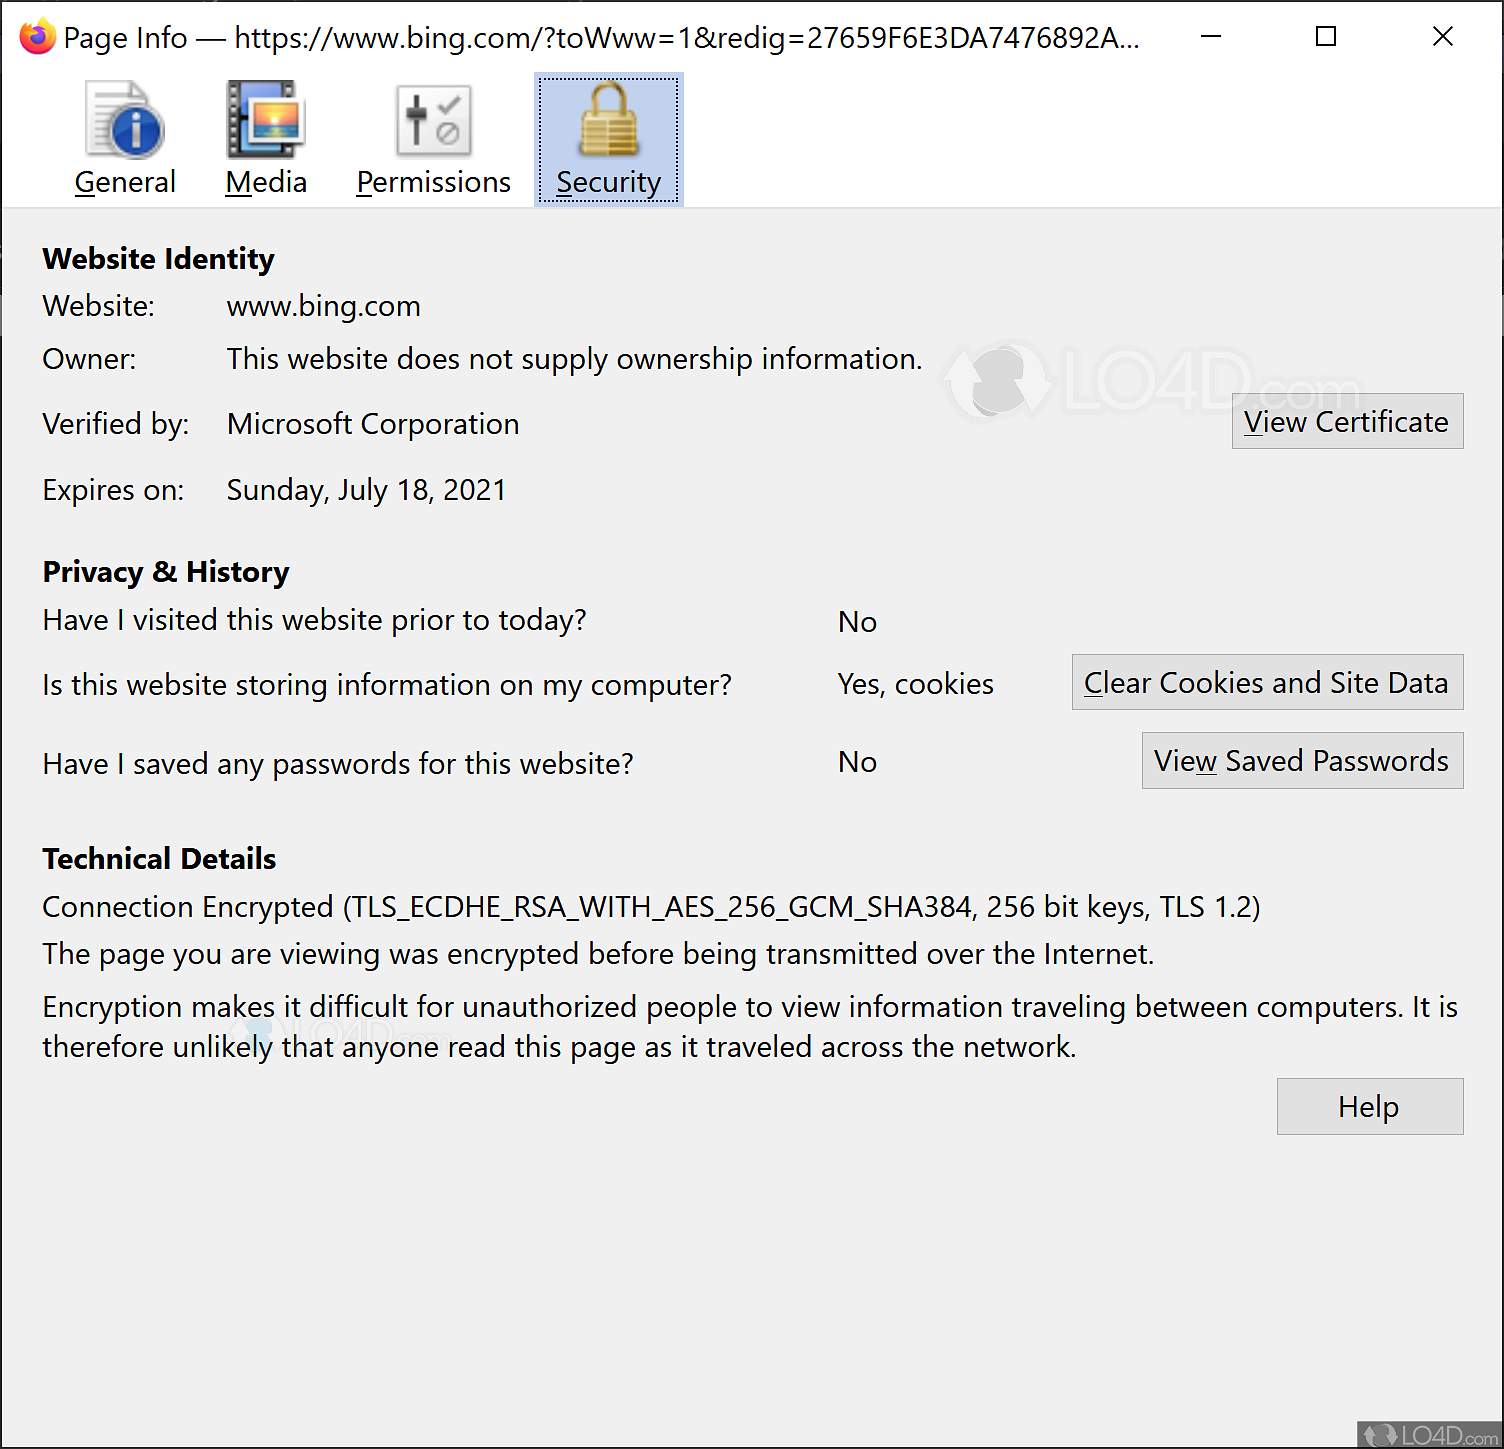This screenshot has width=1504, height=1449.
Task: Click the Help button
Action: tap(1368, 1106)
